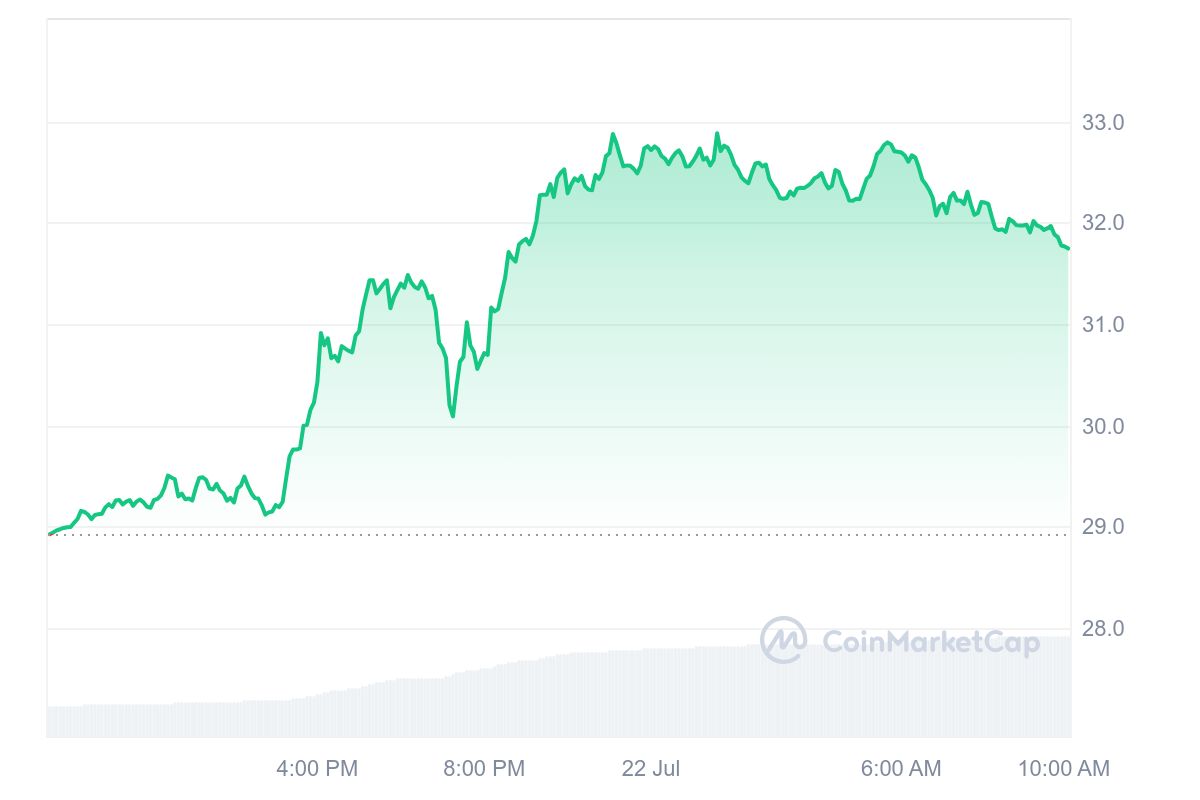
Task: Click the line endpoint at 10:00 AM
Action: pos(1068,248)
